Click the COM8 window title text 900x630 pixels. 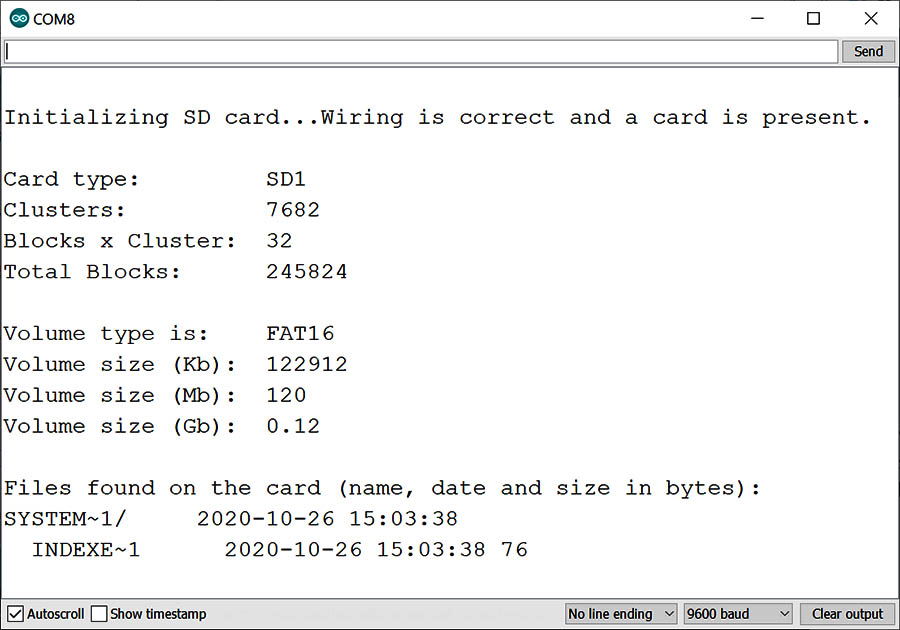click(x=54, y=19)
